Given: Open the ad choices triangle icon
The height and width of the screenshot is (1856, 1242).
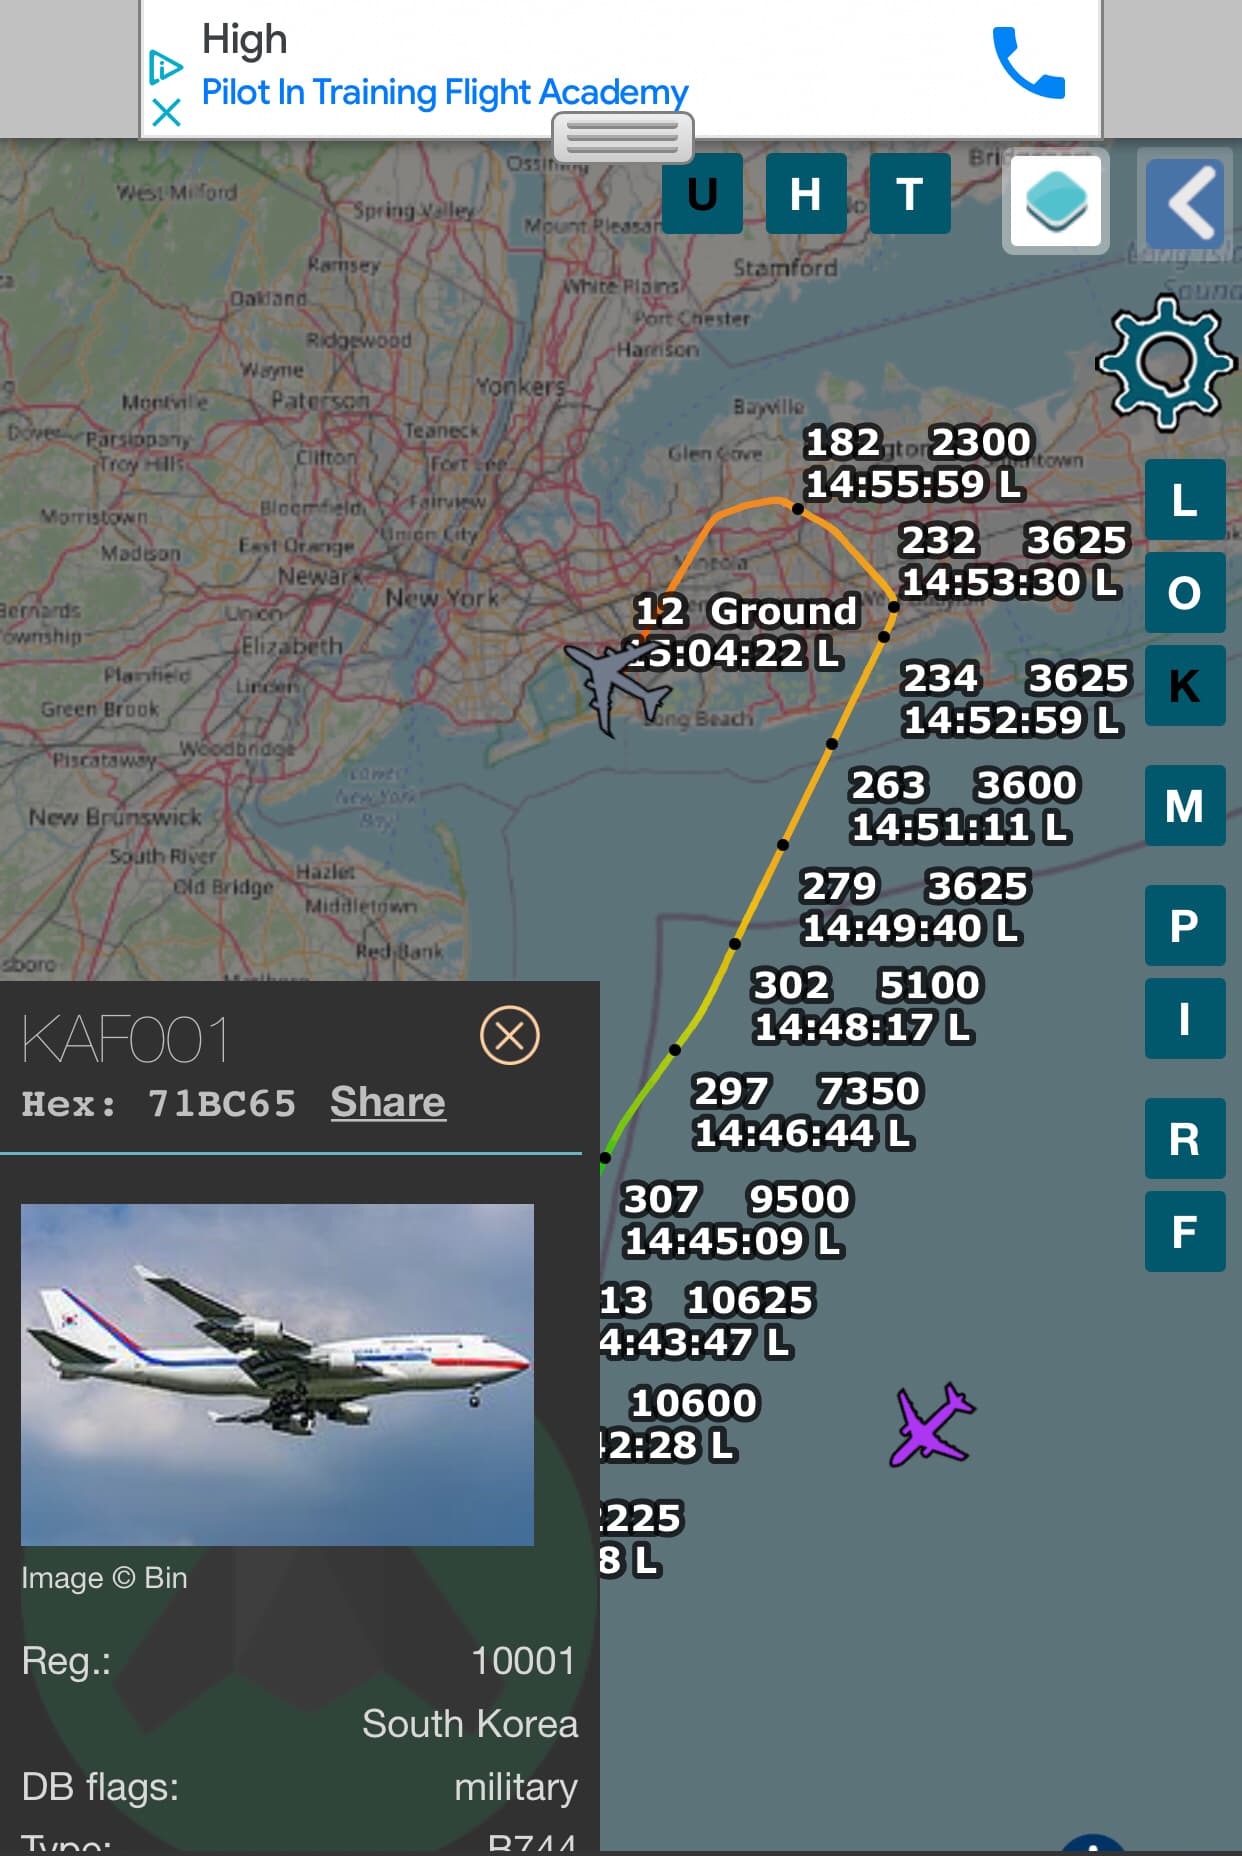Looking at the screenshot, I should pos(165,67).
